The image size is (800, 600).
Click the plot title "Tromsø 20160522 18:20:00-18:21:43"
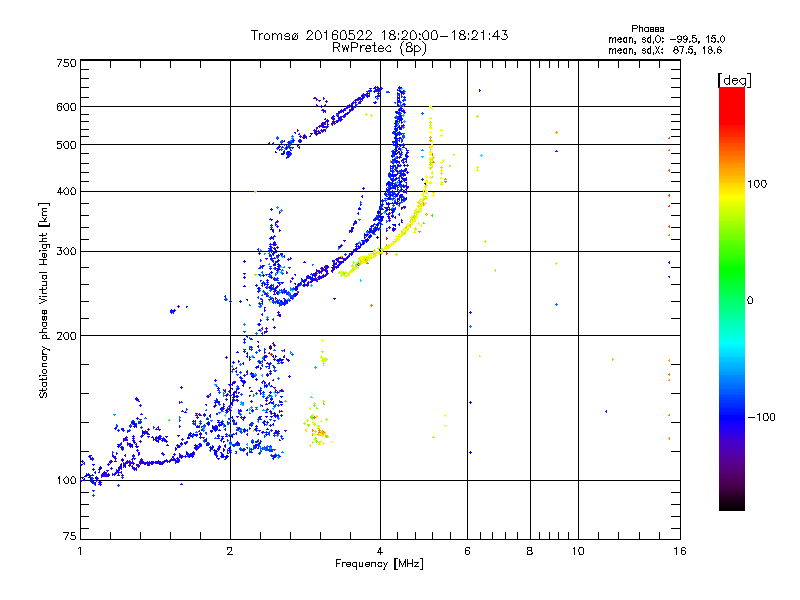coord(379,35)
